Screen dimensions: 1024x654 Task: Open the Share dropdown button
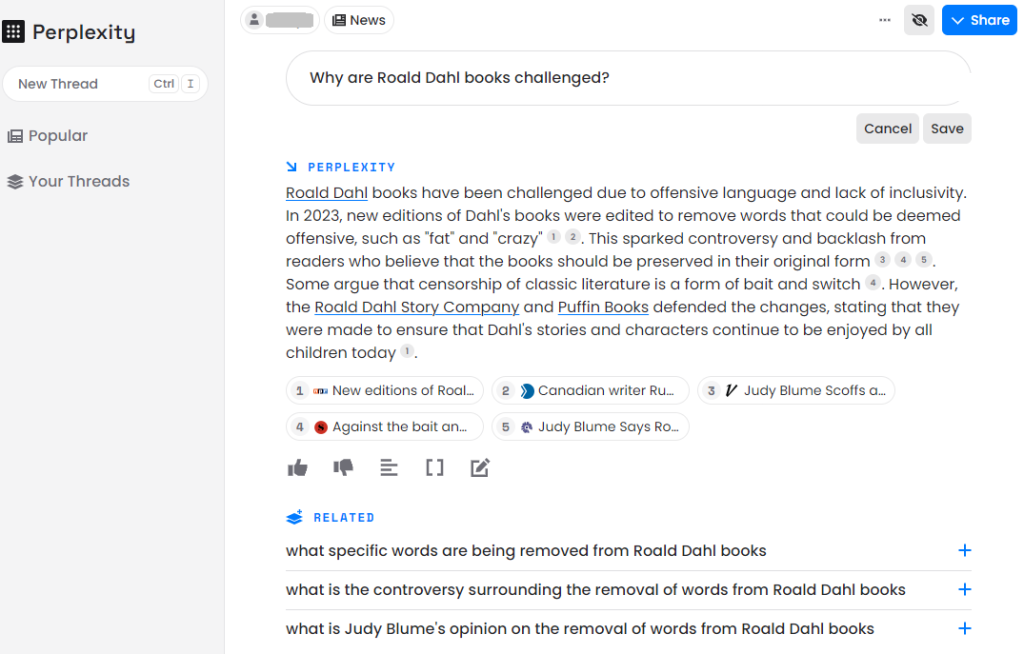[x=979, y=20]
